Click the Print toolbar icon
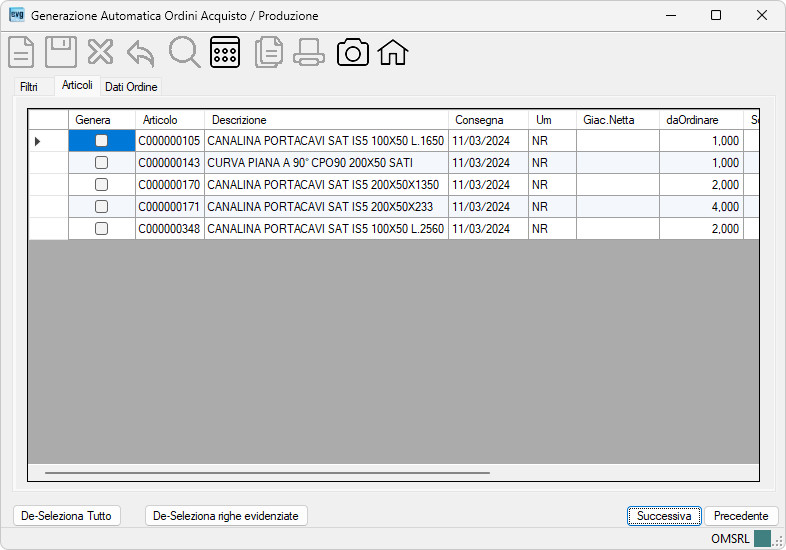The image size is (786, 550). pos(309,53)
